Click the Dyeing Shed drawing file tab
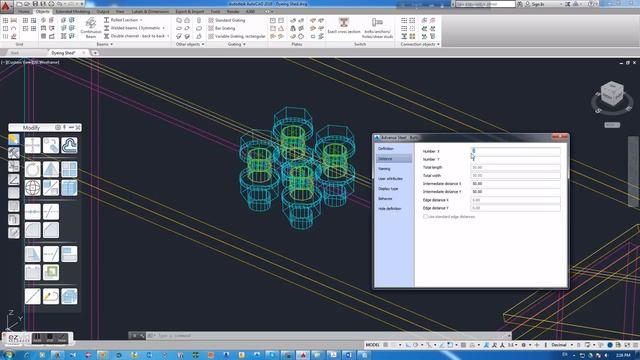The width and height of the screenshot is (640, 360). pyautogui.click(x=64, y=53)
